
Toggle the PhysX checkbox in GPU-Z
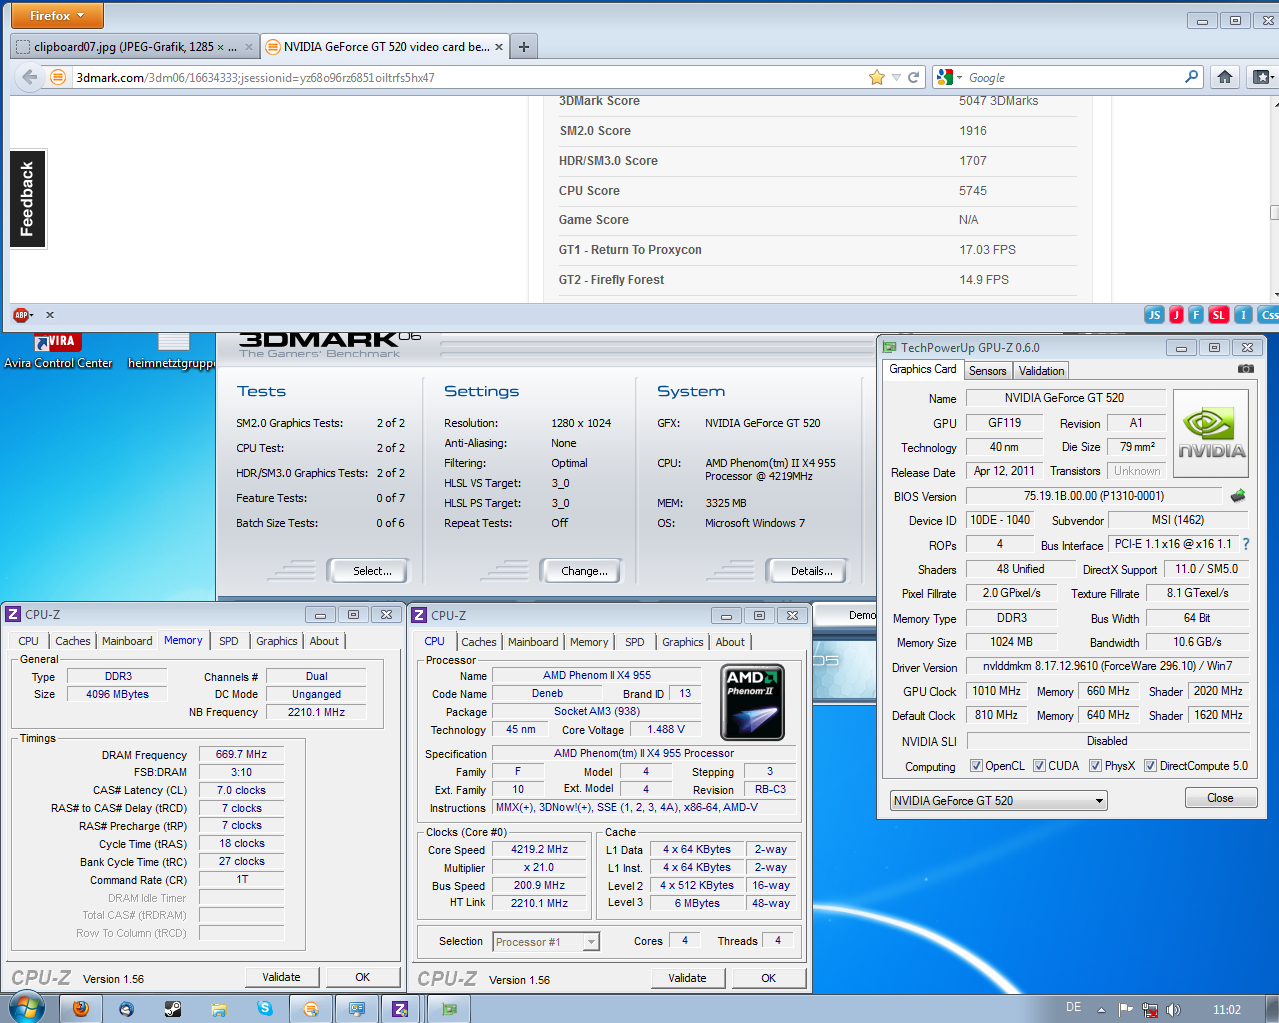(1095, 766)
